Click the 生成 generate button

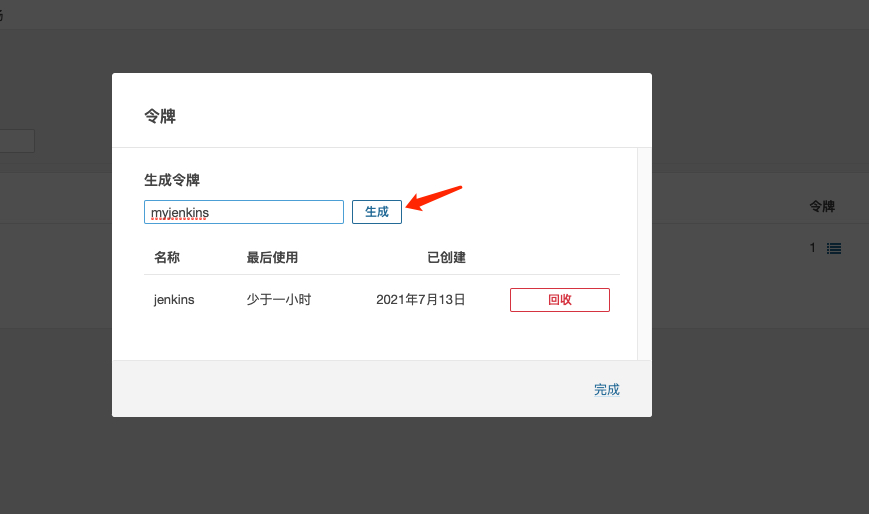pos(377,212)
